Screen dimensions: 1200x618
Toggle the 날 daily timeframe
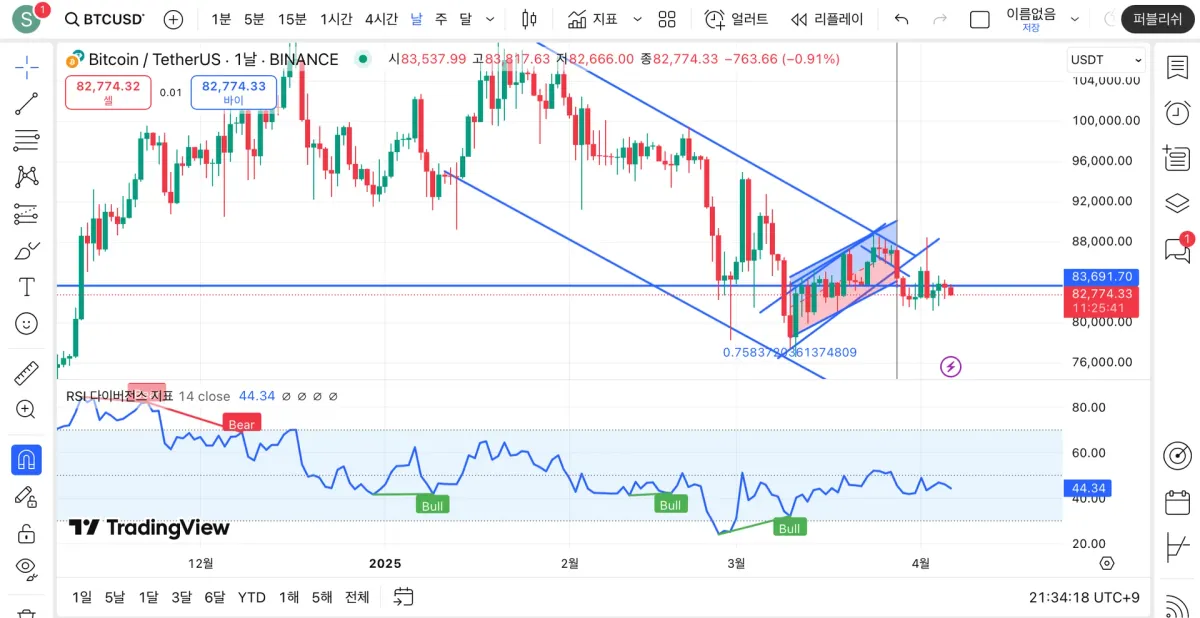point(417,19)
